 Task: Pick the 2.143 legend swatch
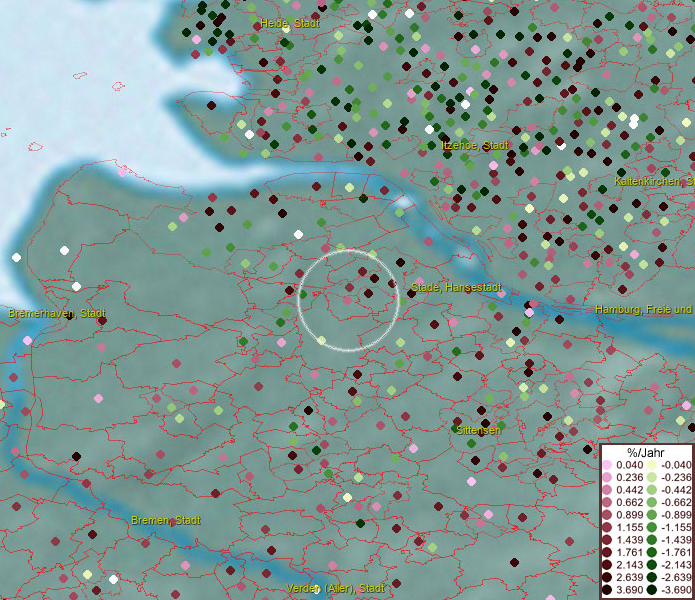(x=607, y=565)
